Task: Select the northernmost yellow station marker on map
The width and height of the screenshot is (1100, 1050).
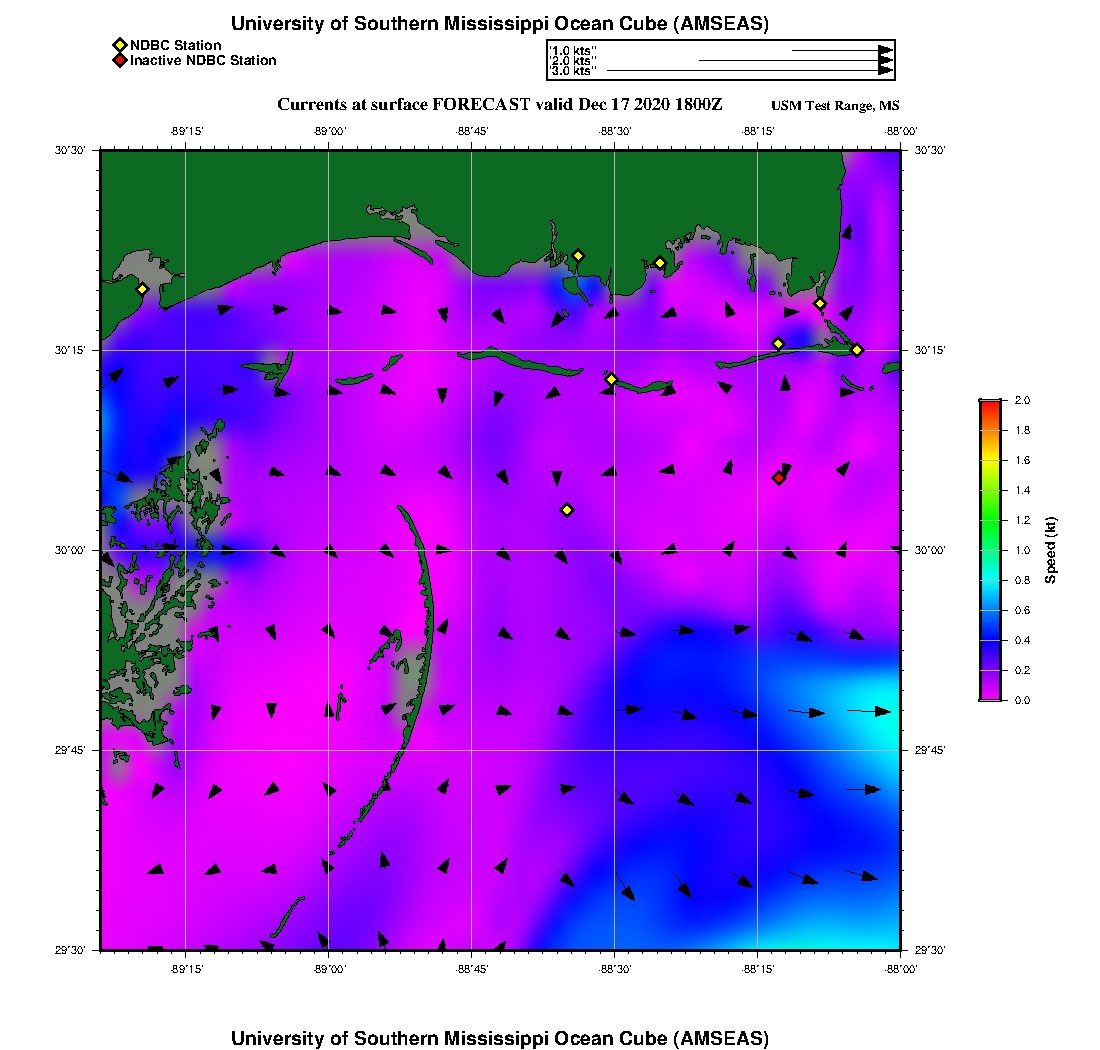Action: pos(578,255)
